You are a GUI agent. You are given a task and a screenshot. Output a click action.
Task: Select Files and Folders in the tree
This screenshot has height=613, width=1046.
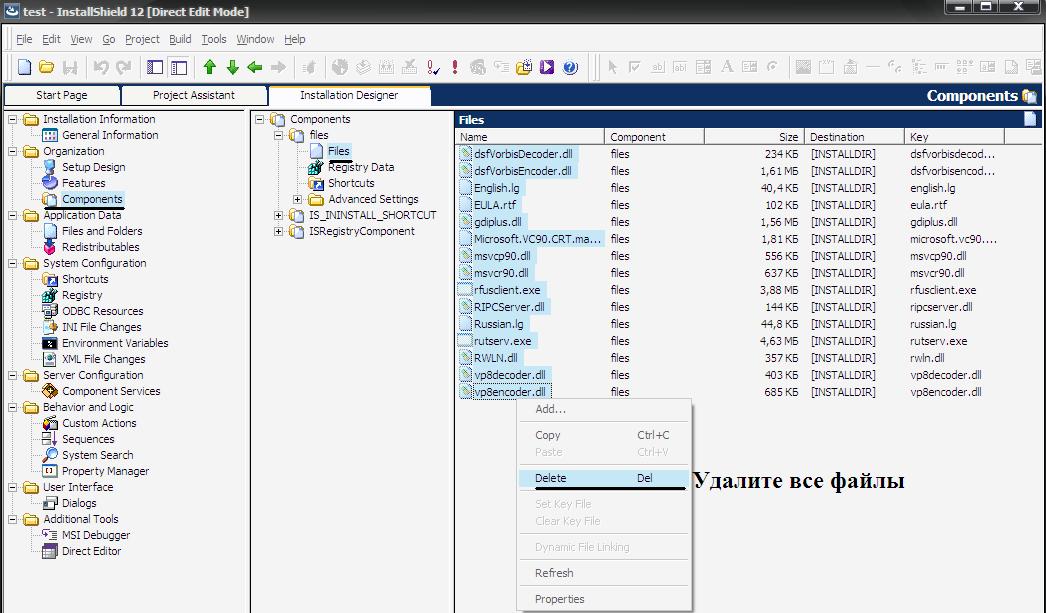pos(102,231)
